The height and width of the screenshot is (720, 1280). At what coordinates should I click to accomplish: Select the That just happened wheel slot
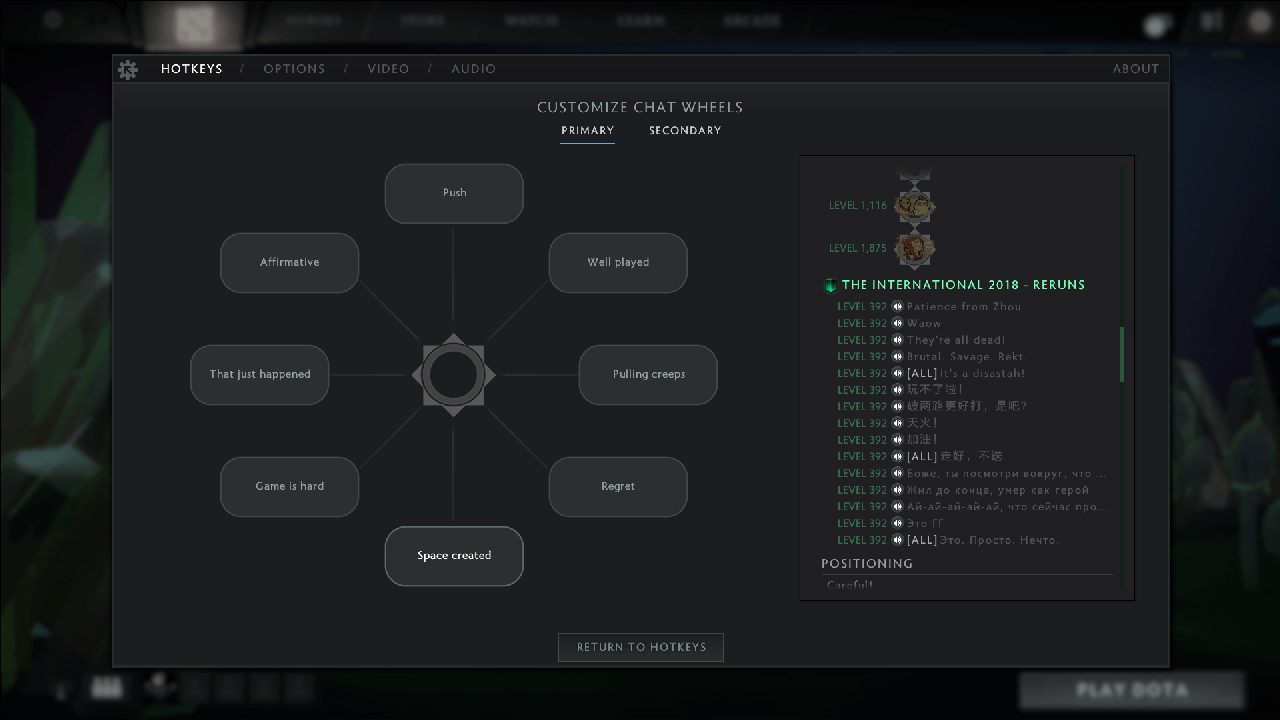[x=260, y=375]
